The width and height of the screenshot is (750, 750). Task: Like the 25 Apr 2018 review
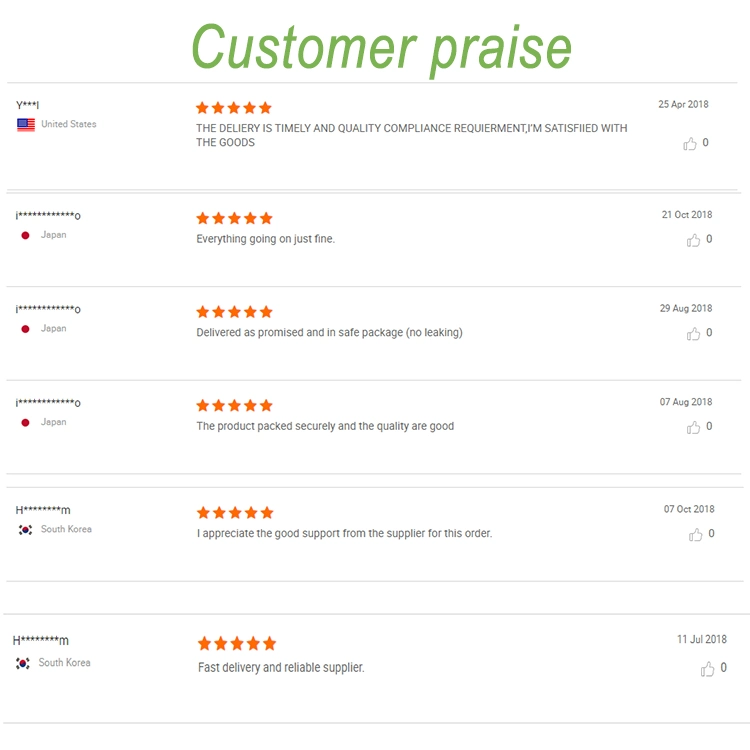(x=690, y=144)
